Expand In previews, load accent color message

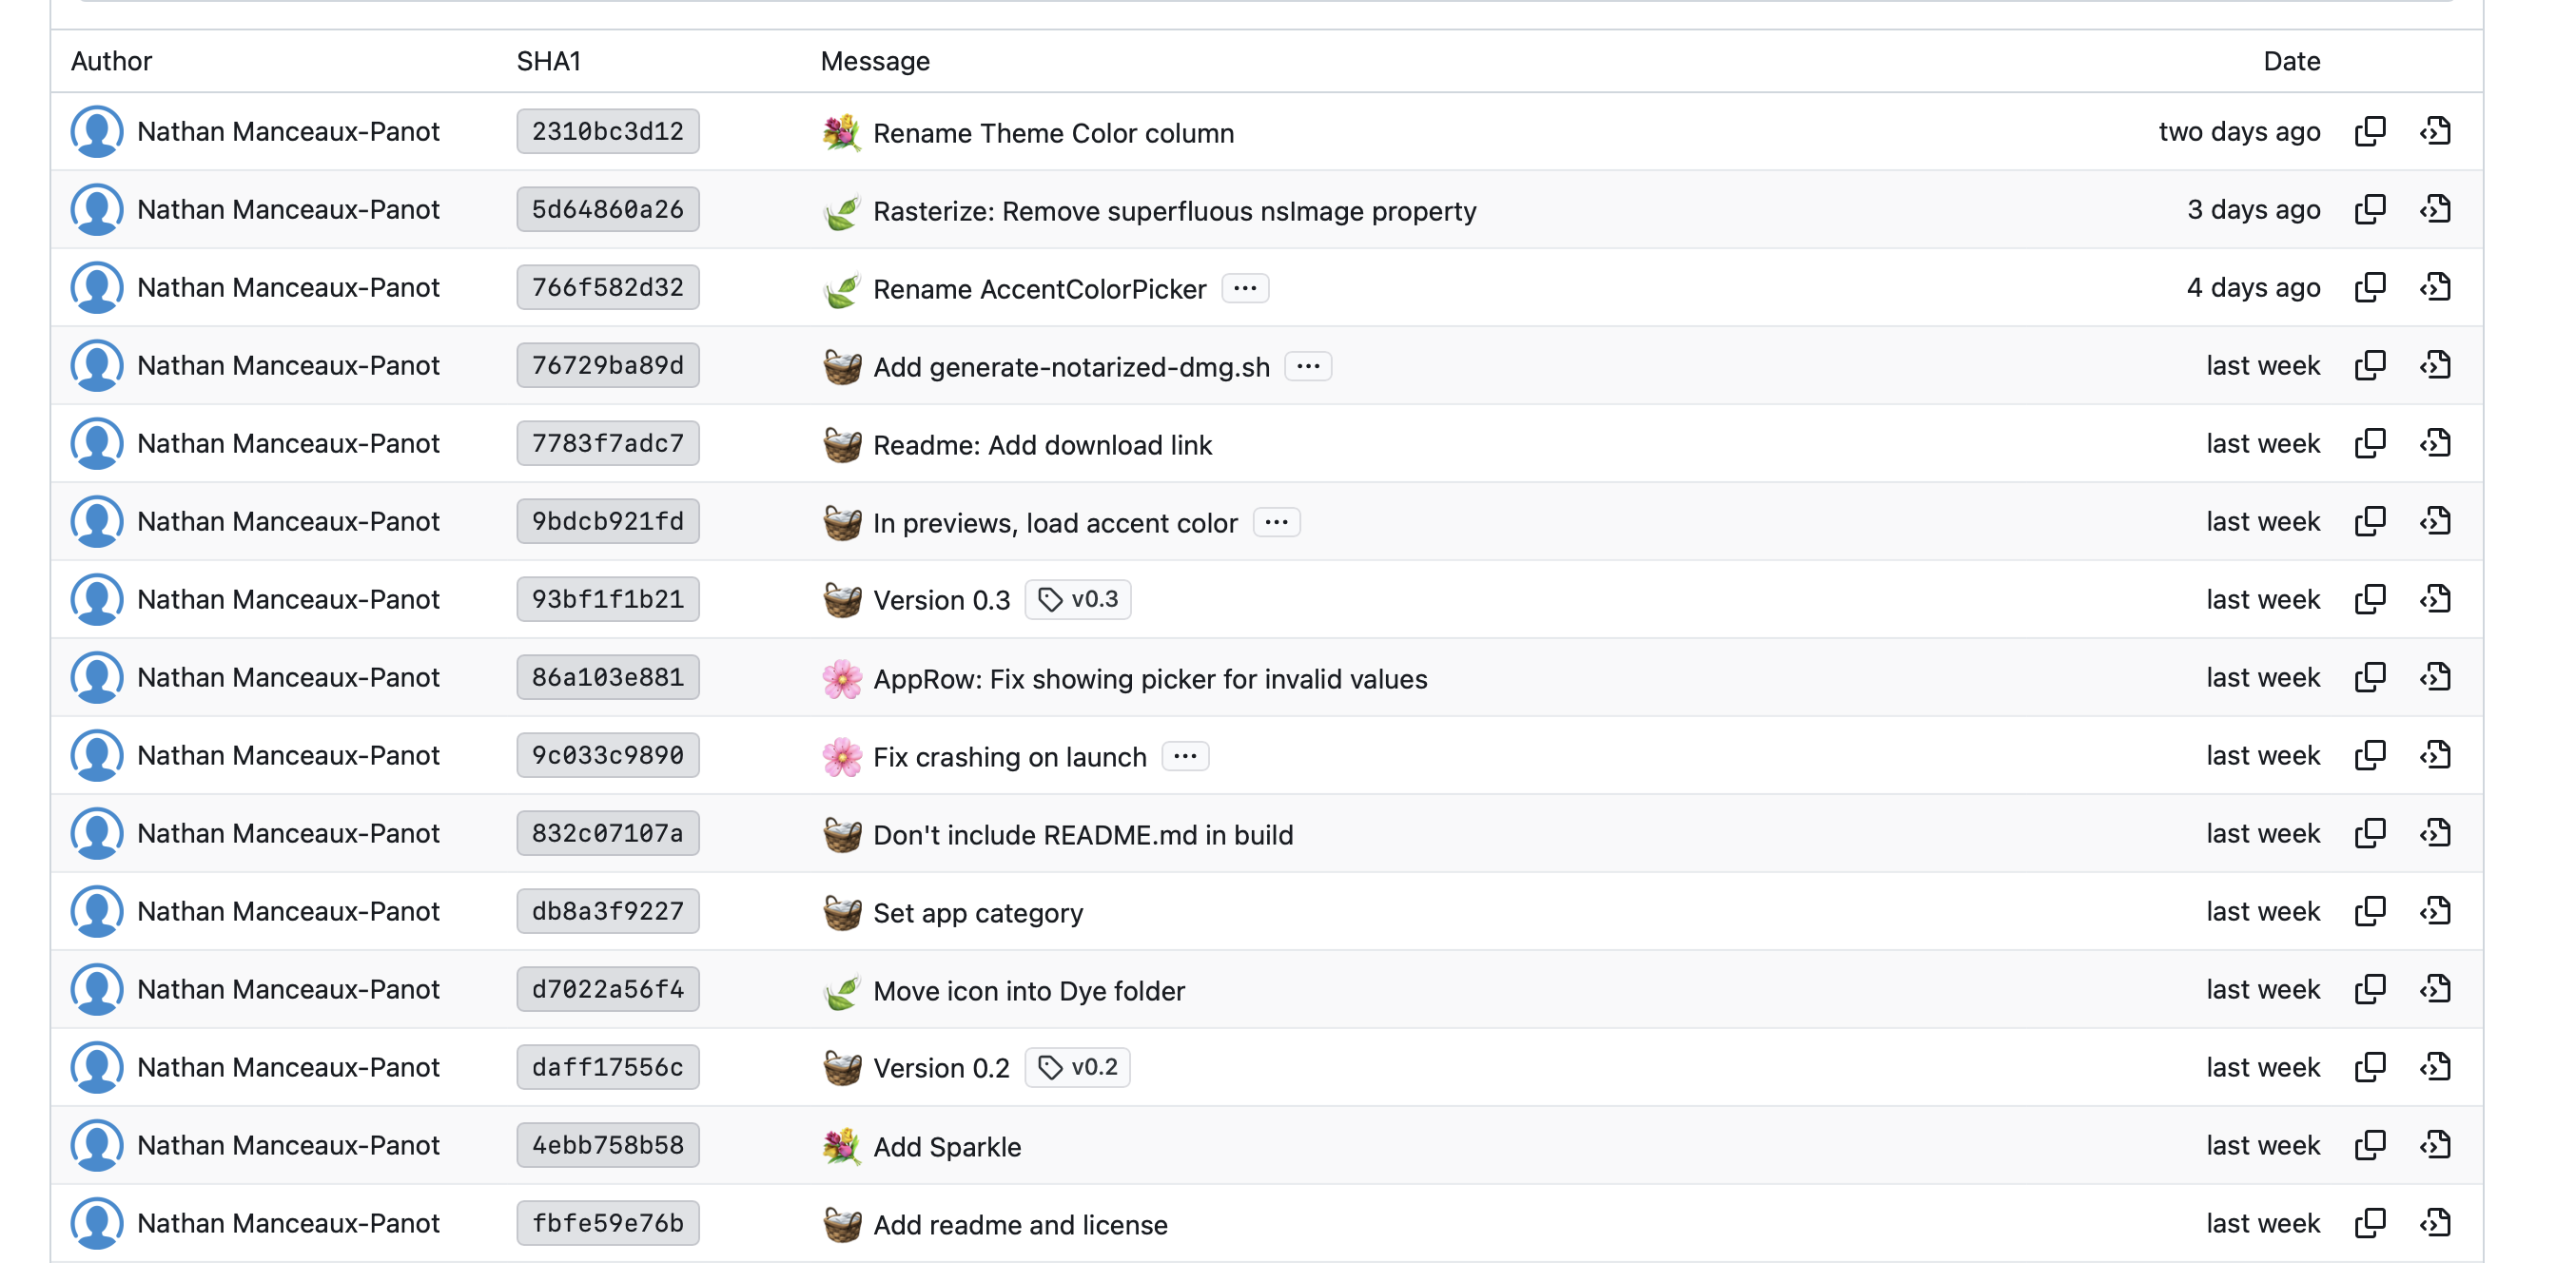pos(1275,522)
